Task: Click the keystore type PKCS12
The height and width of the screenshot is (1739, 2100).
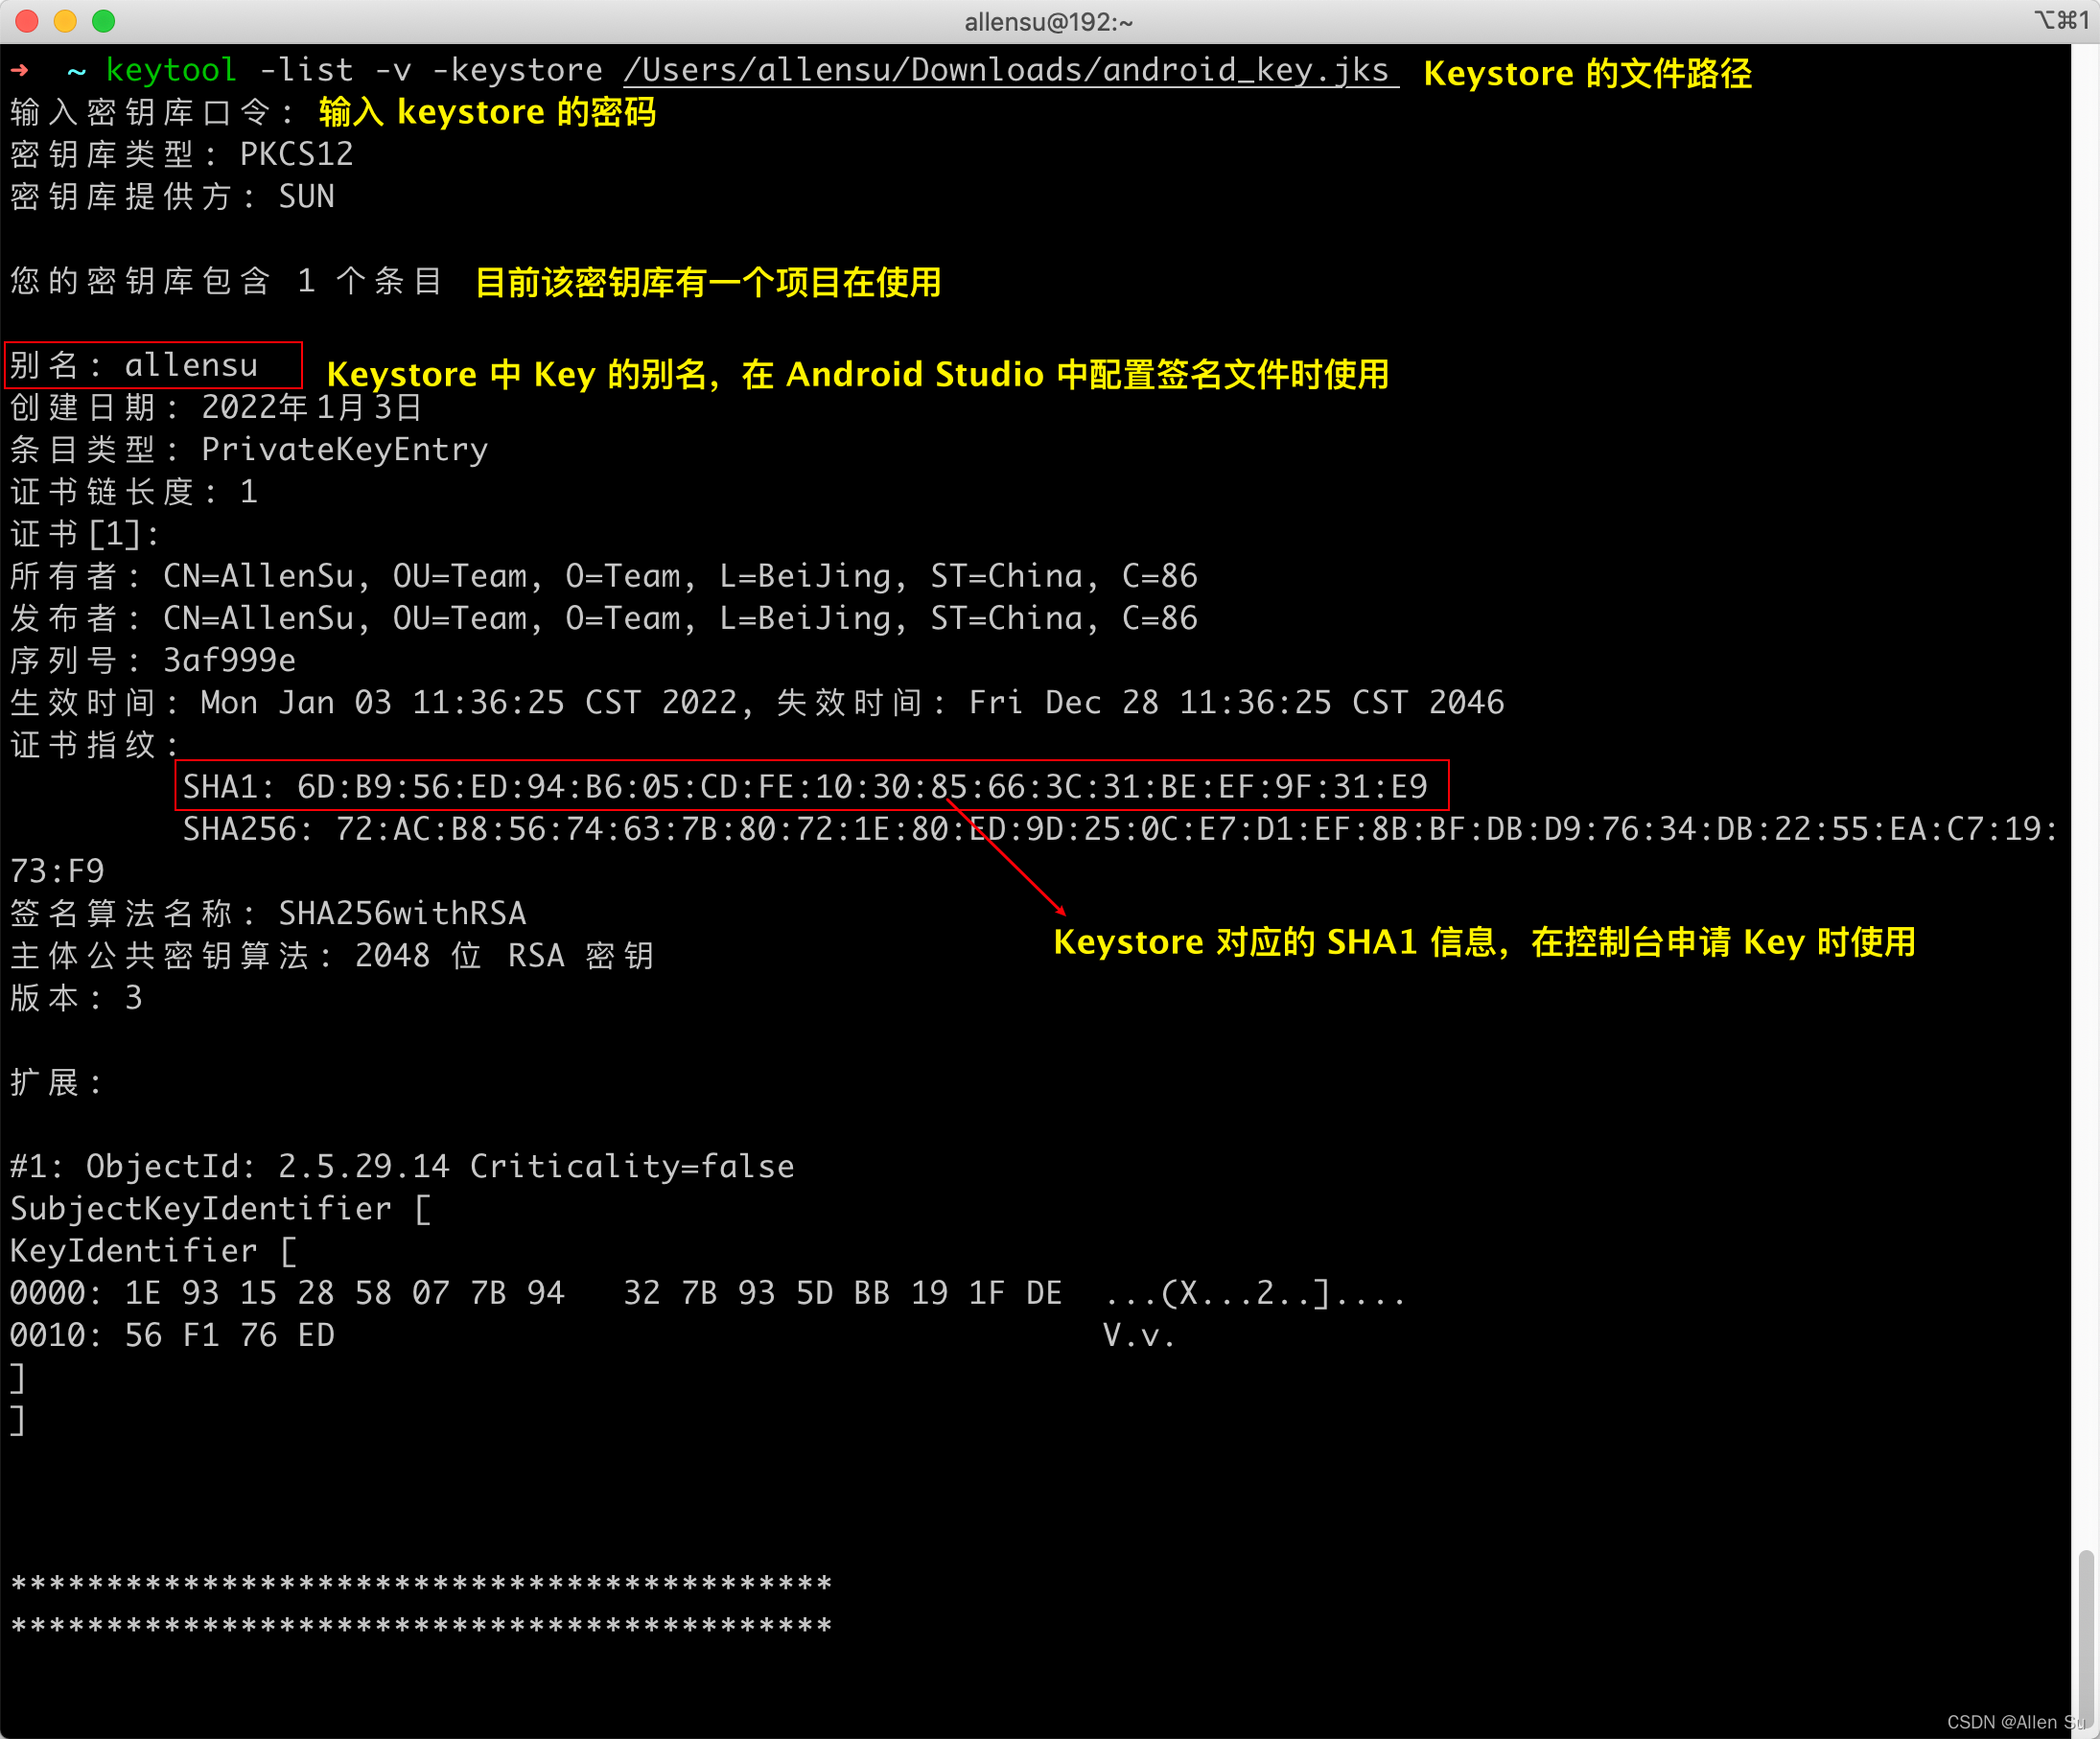Action: (x=296, y=155)
